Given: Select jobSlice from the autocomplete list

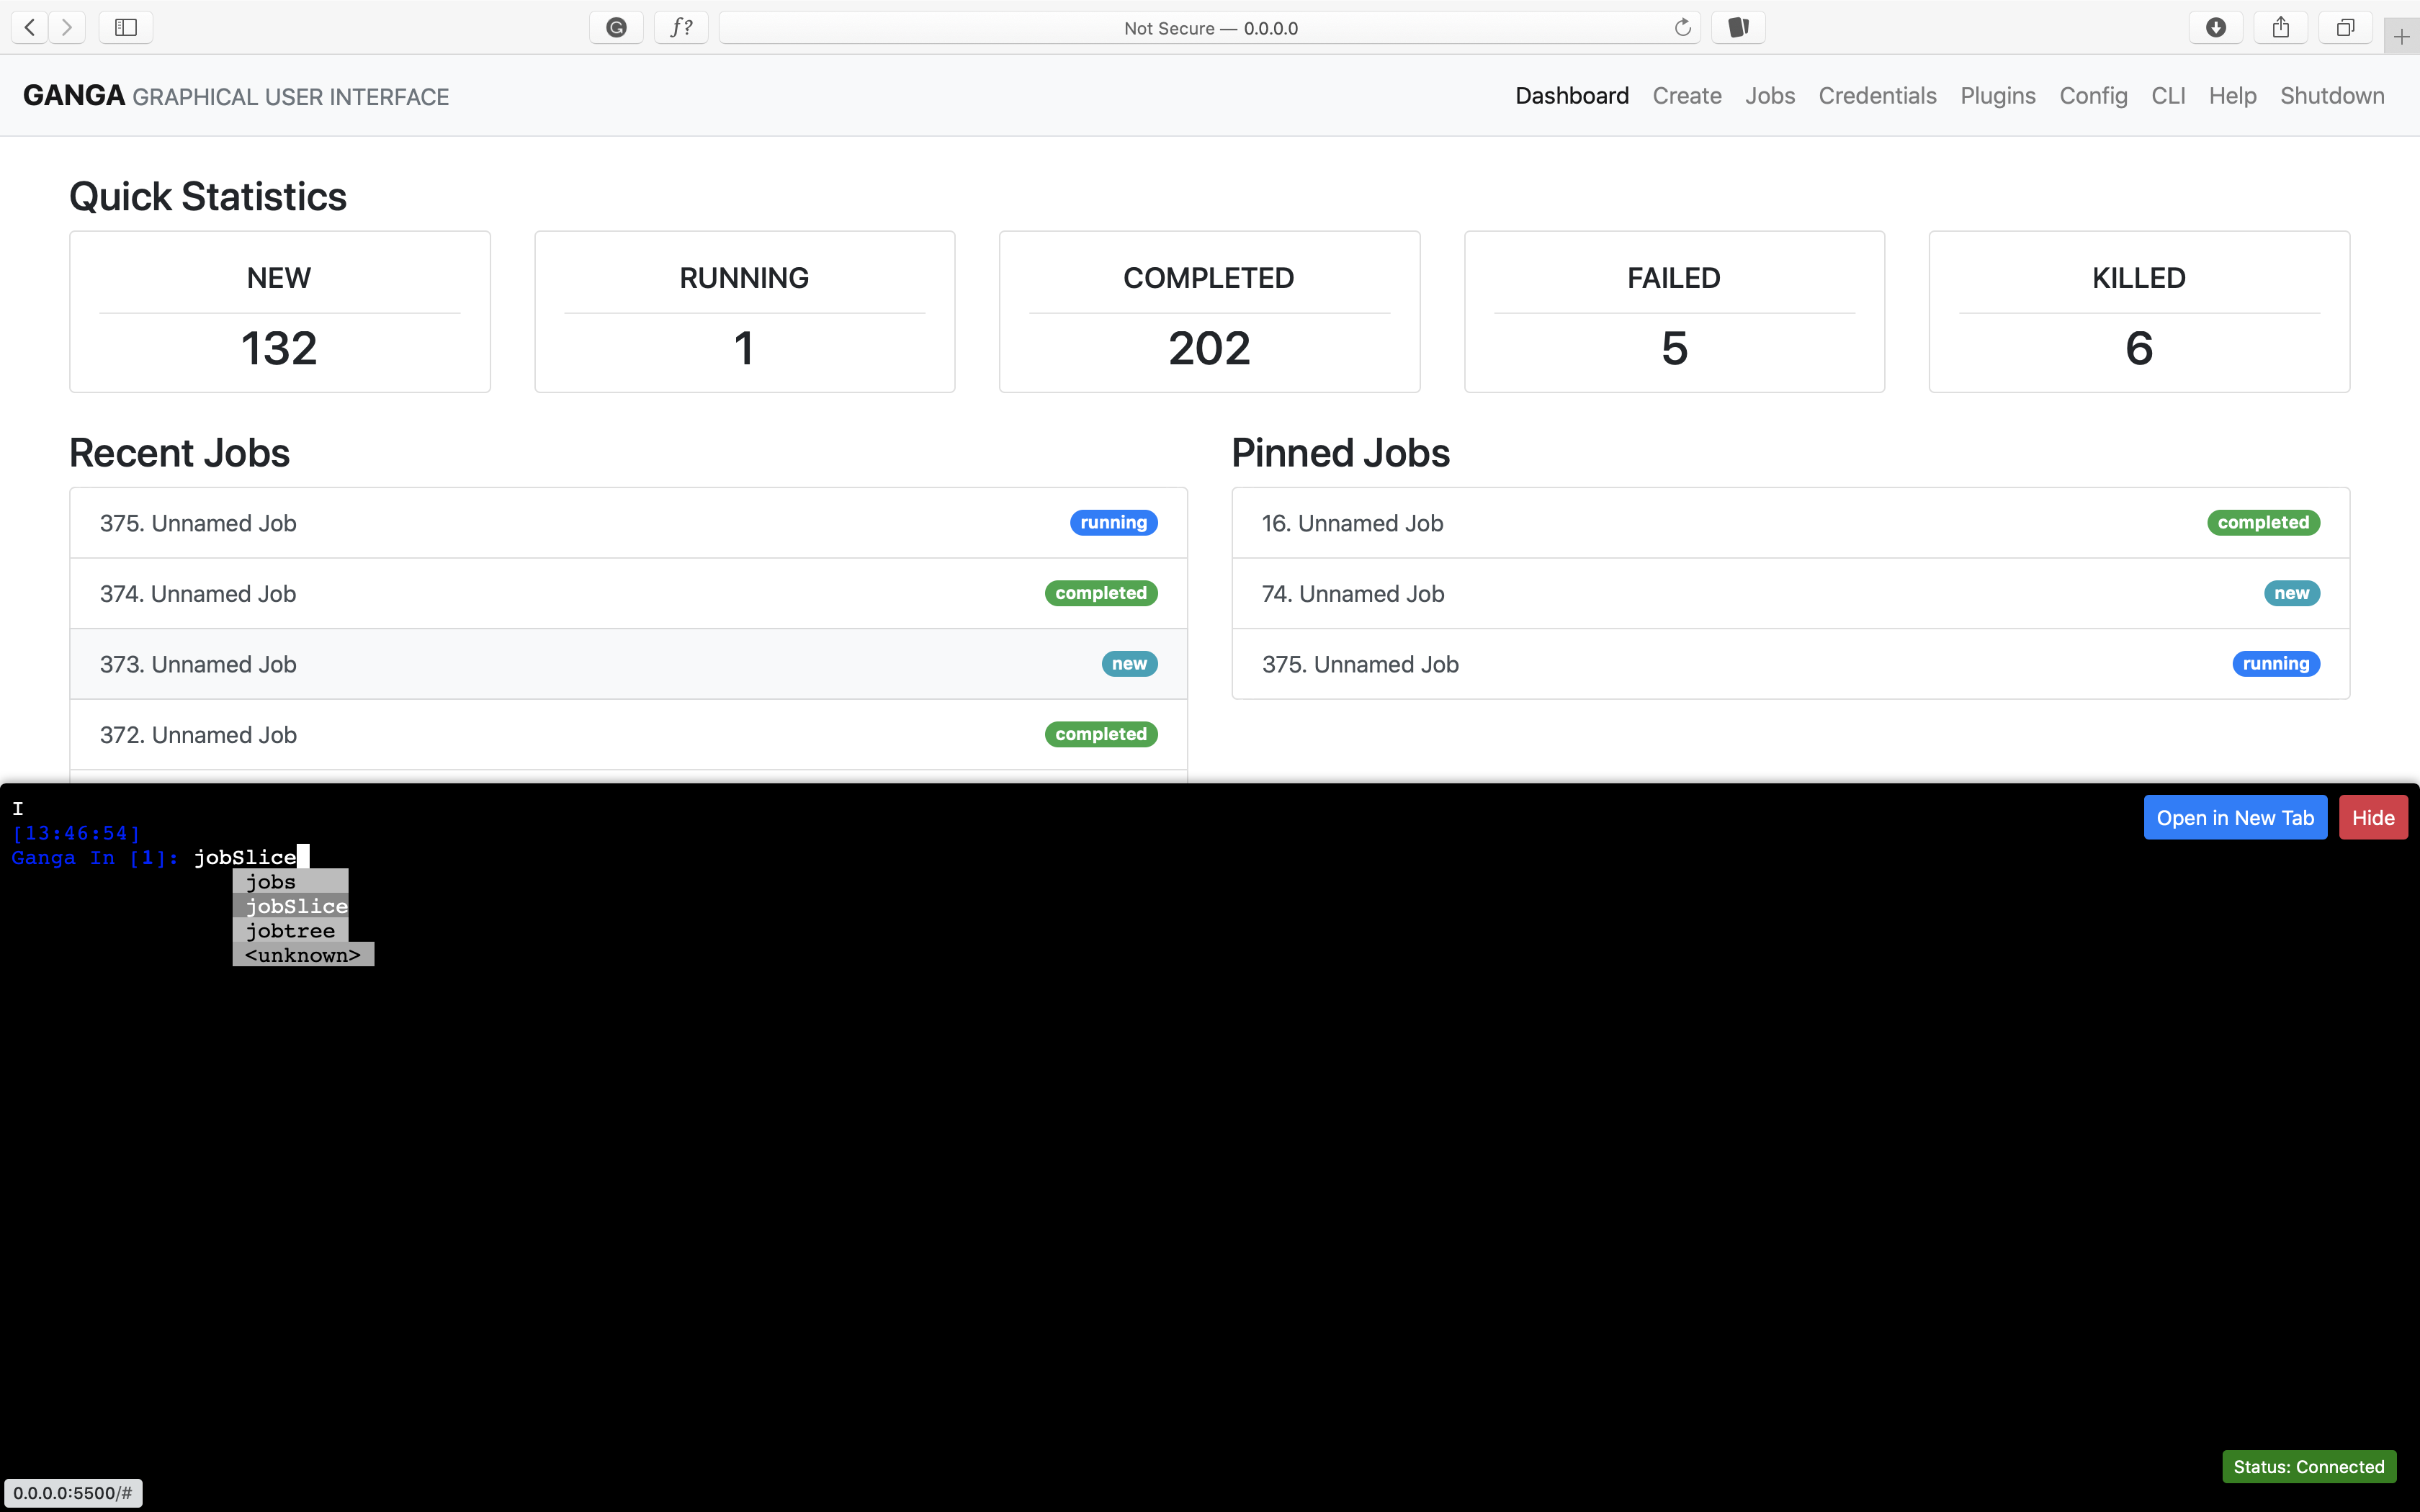Looking at the screenshot, I should (295, 906).
